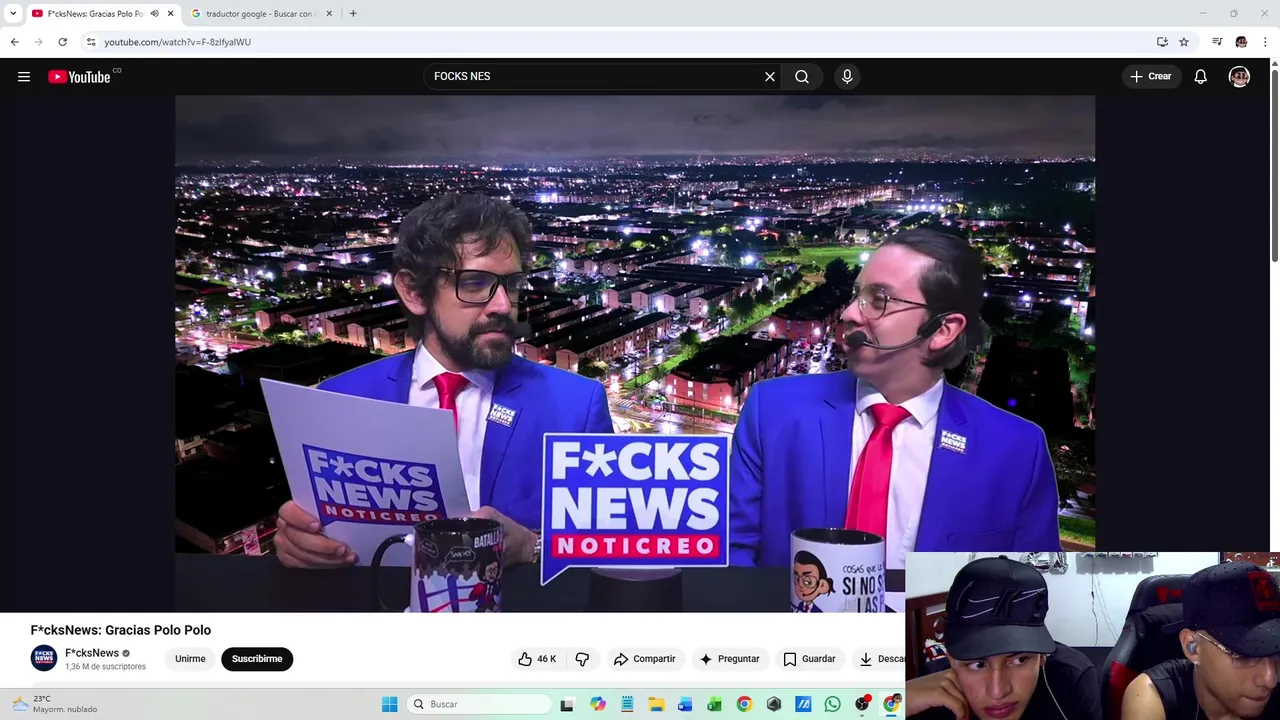Viewport: 1280px width, 720px height.
Task: Open Chrome profile avatar
Action: (1241, 42)
